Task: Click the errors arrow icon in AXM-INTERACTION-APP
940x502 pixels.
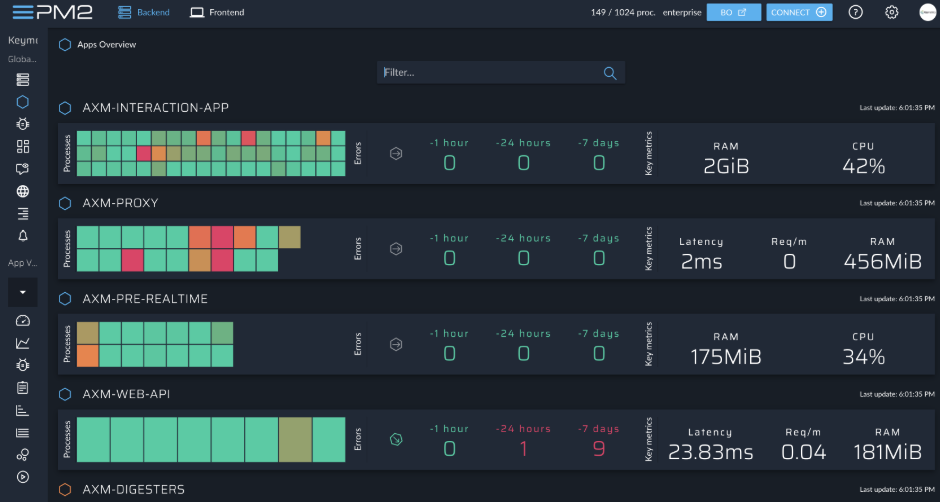Action: [x=396, y=154]
